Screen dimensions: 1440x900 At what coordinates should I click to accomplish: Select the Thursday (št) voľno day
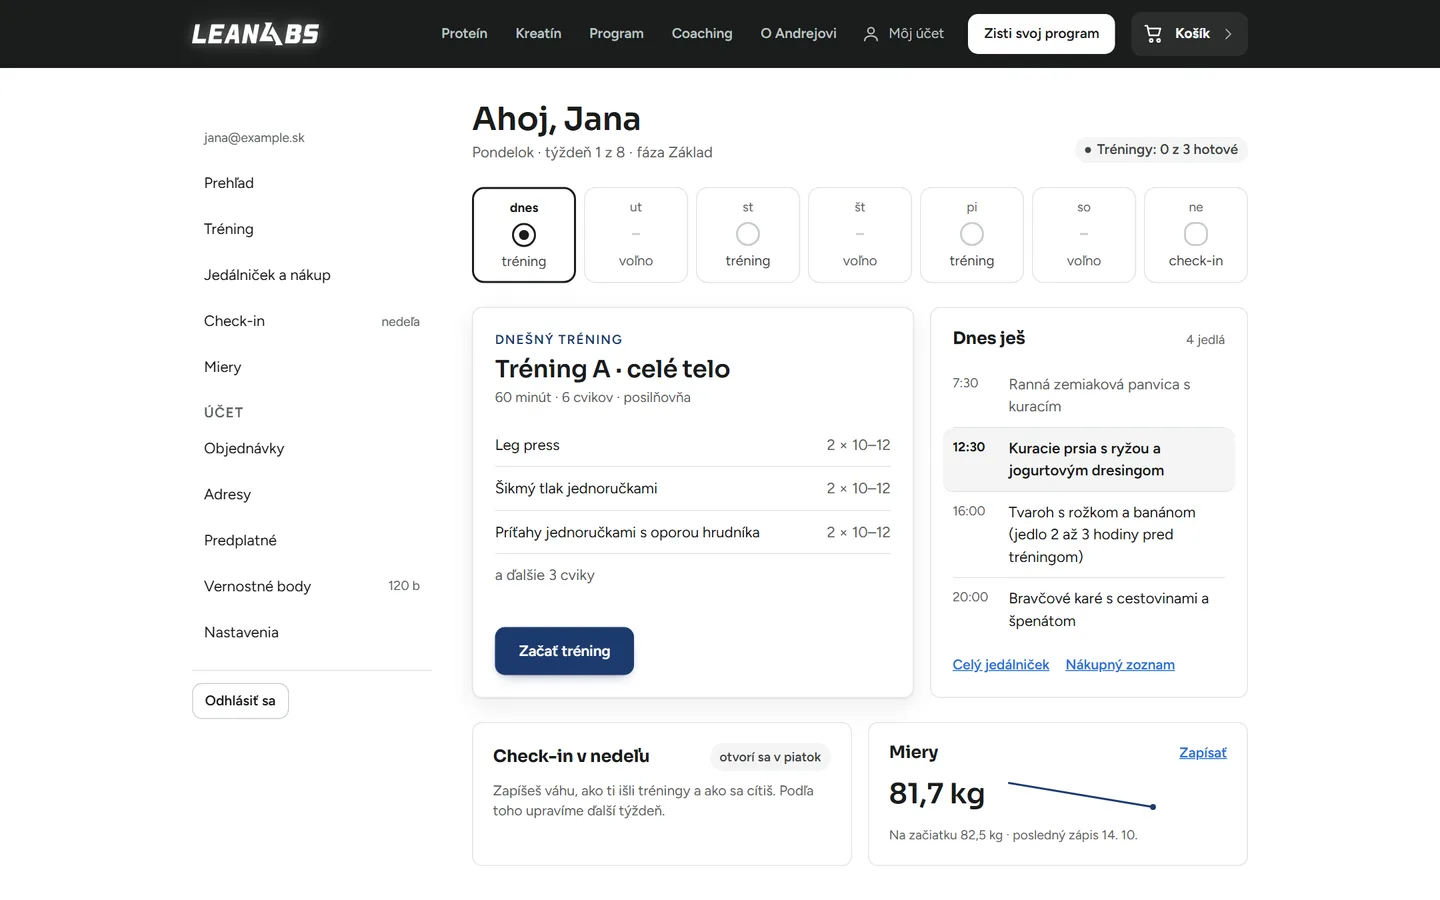[860, 235]
